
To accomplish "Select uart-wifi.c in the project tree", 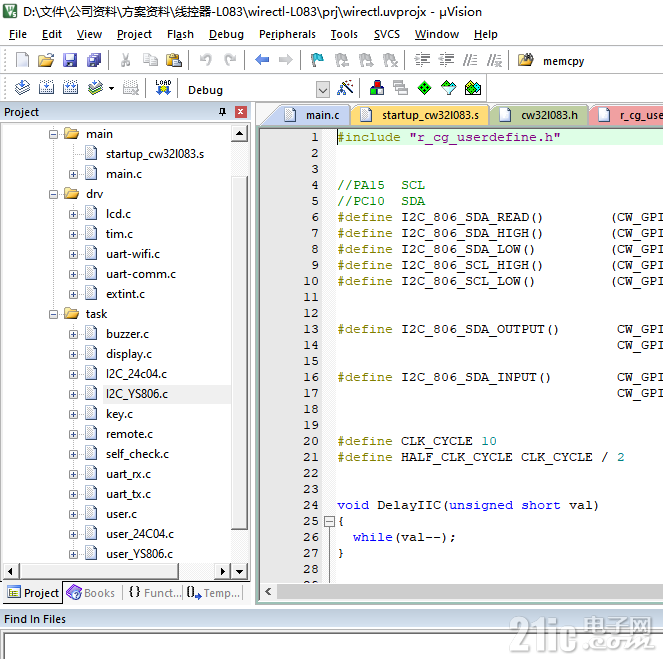I will click(133, 254).
